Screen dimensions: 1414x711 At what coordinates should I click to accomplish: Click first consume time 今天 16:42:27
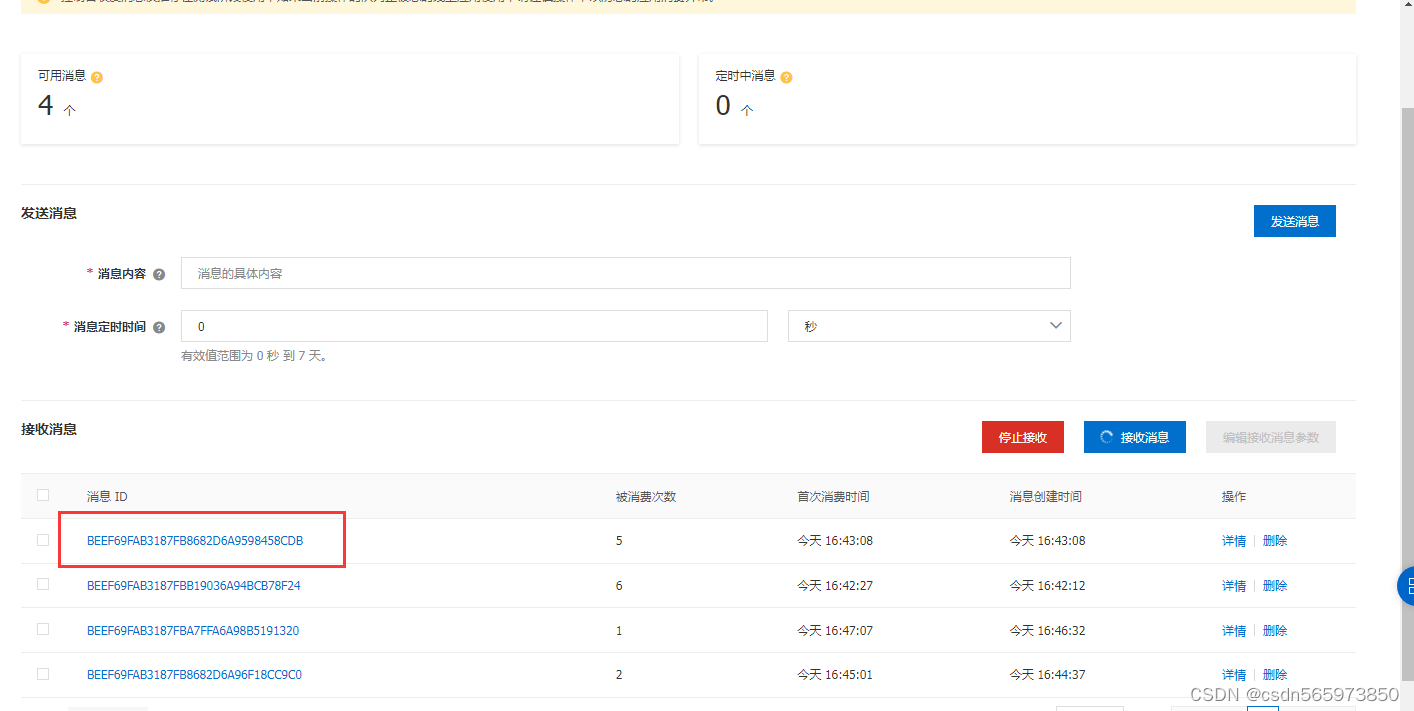click(835, 586)
